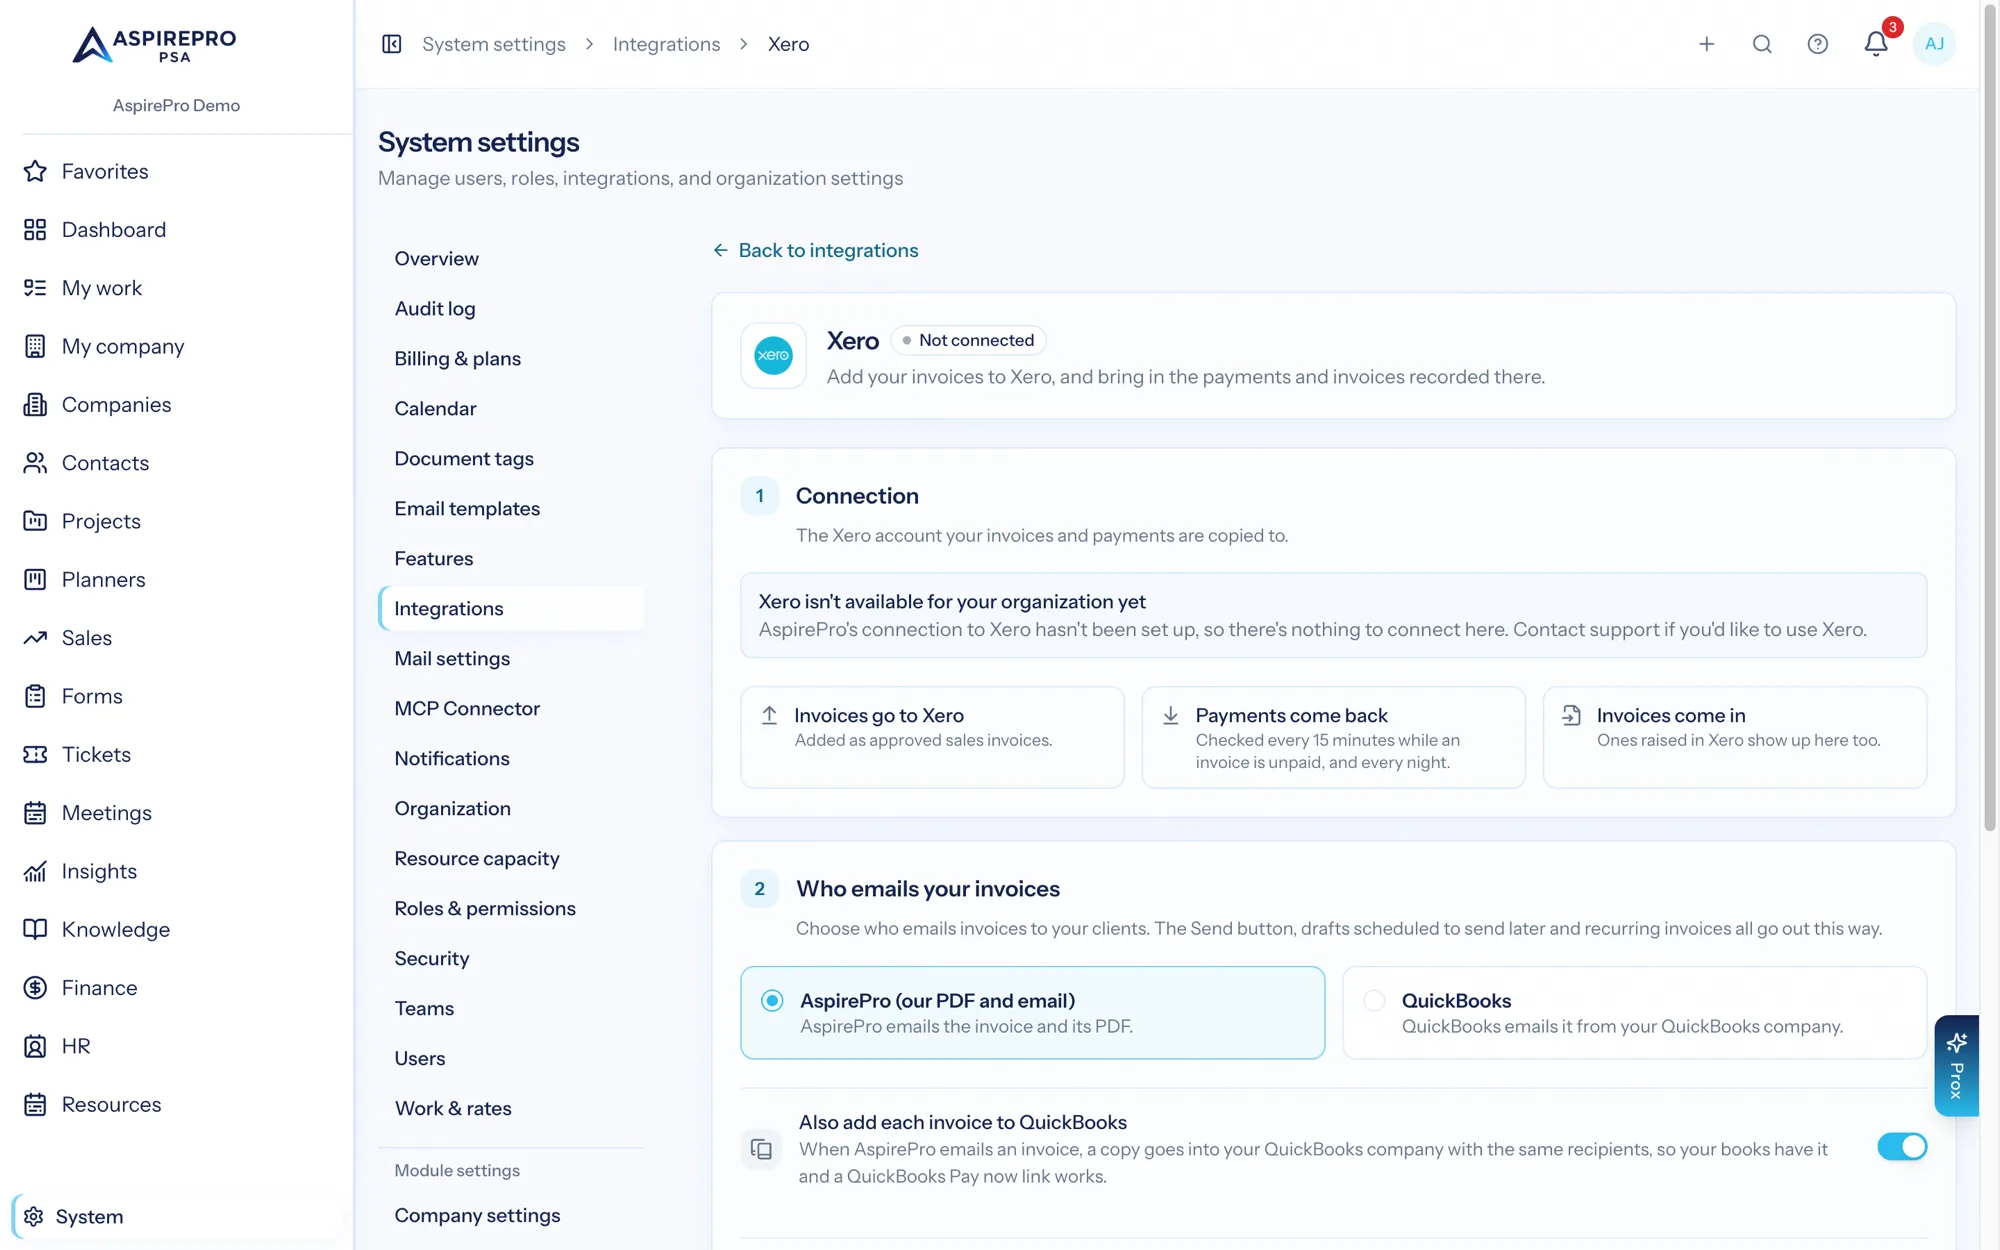The image size is (2000, 1250).
Task: Open the Security settings item
Action: (x=512, y=959)
